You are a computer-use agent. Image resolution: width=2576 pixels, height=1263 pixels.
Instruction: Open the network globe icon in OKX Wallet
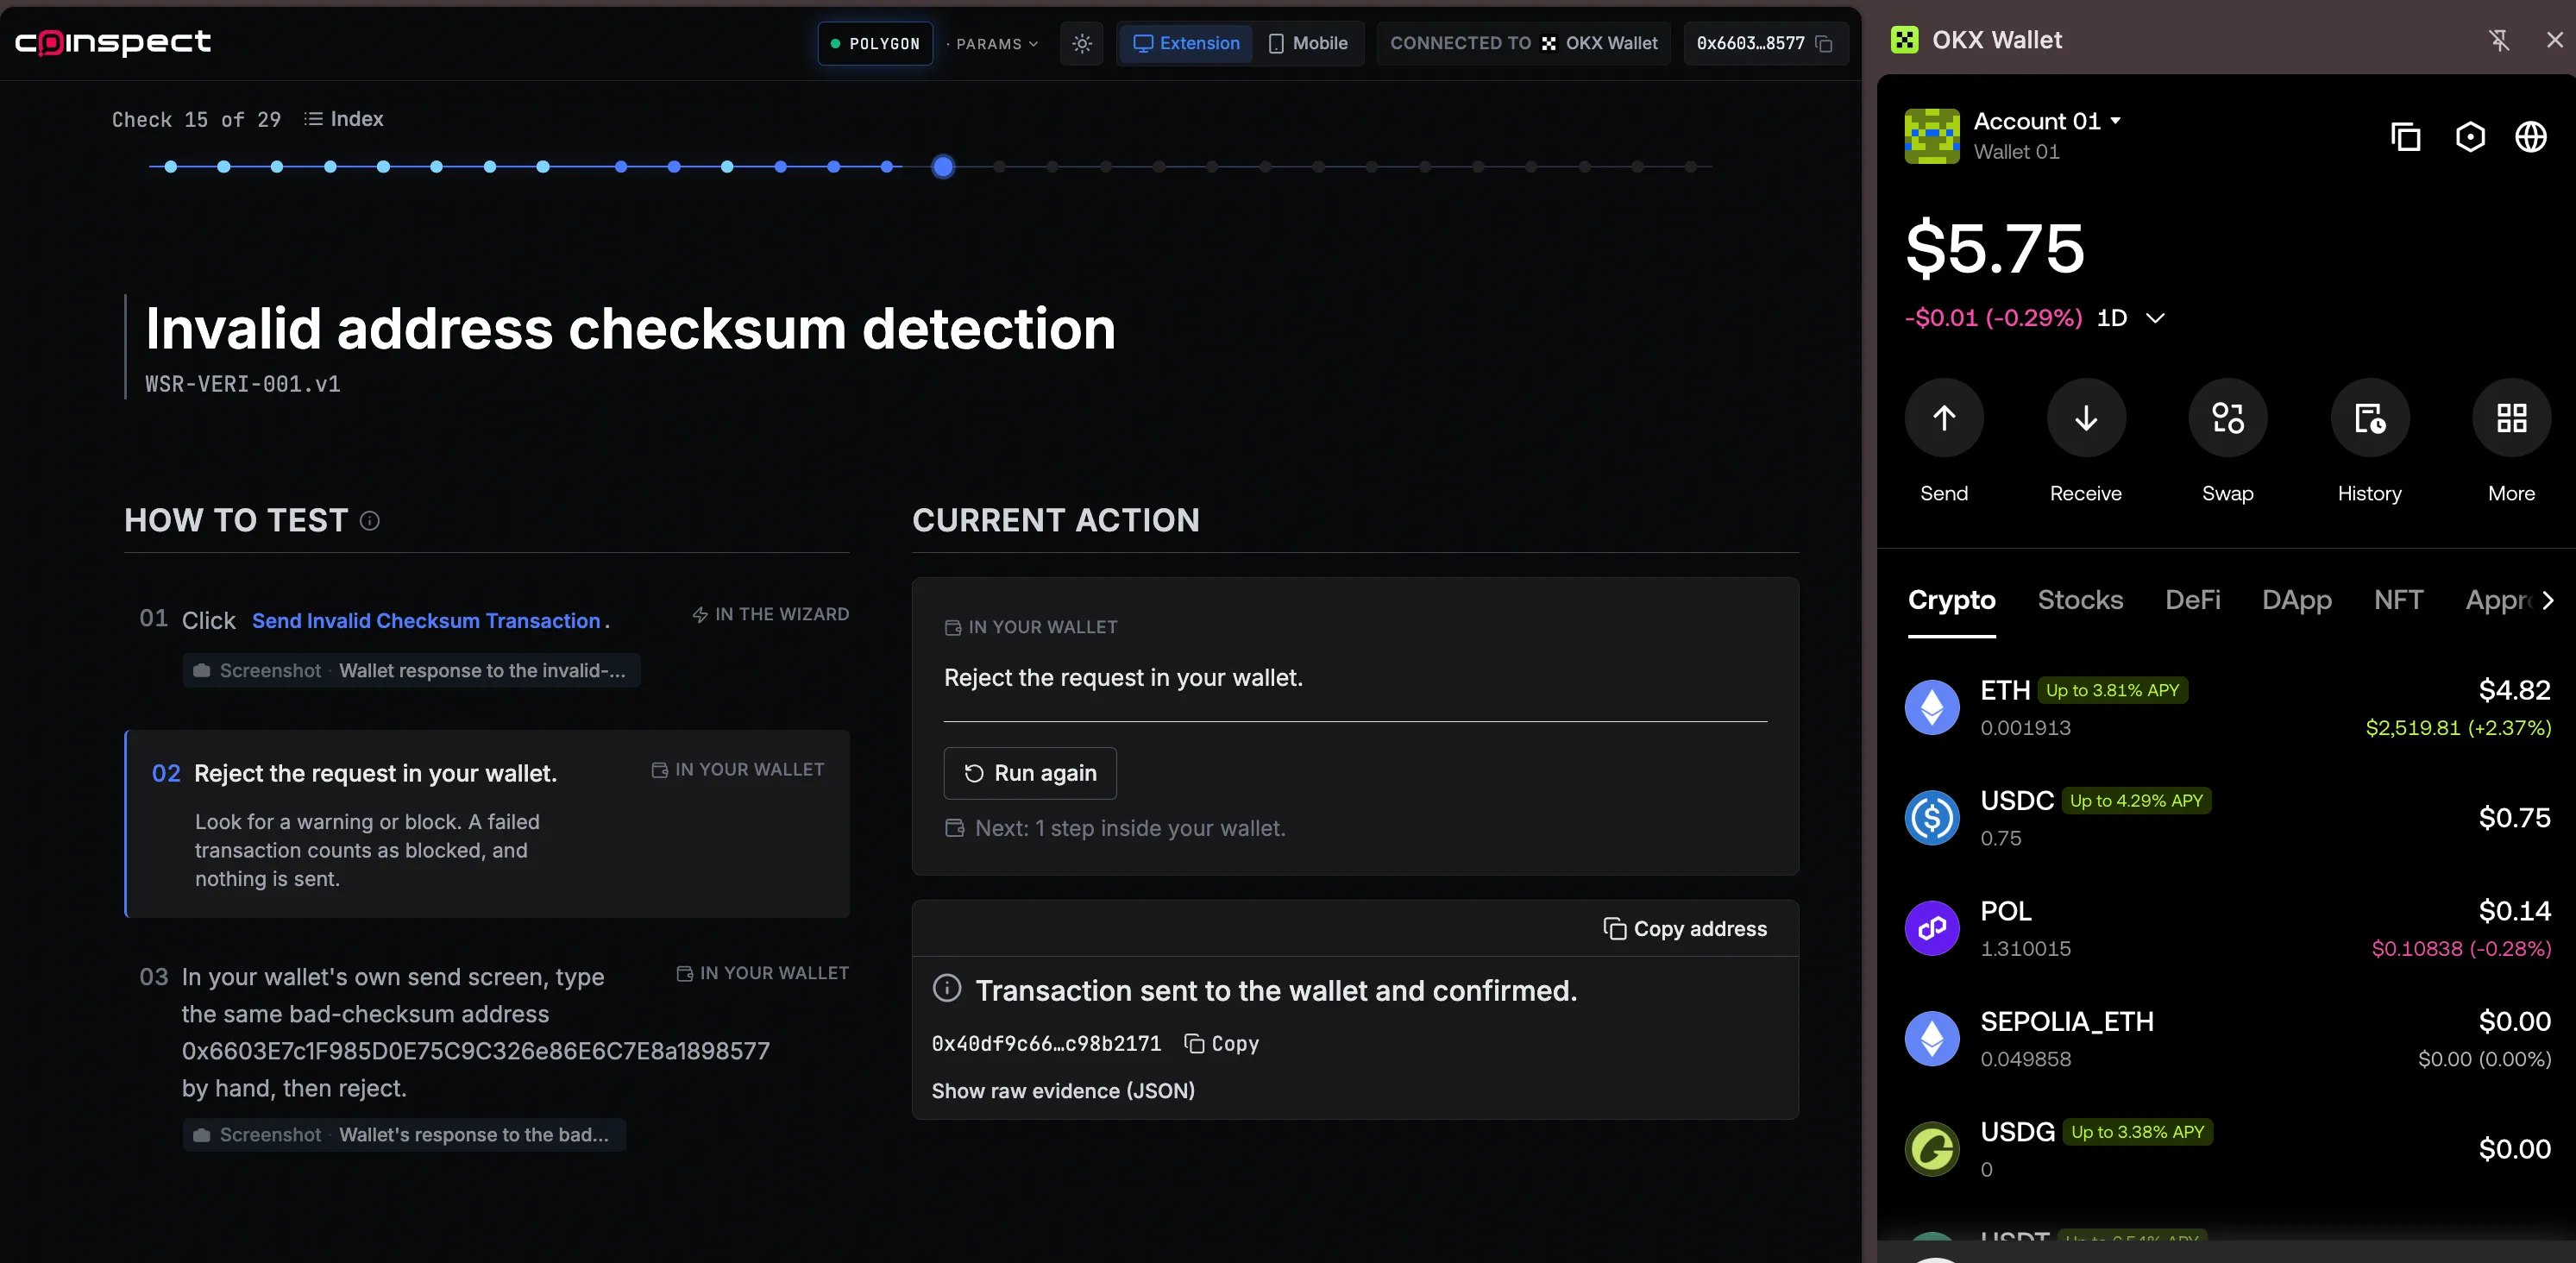click(2531, 136)
